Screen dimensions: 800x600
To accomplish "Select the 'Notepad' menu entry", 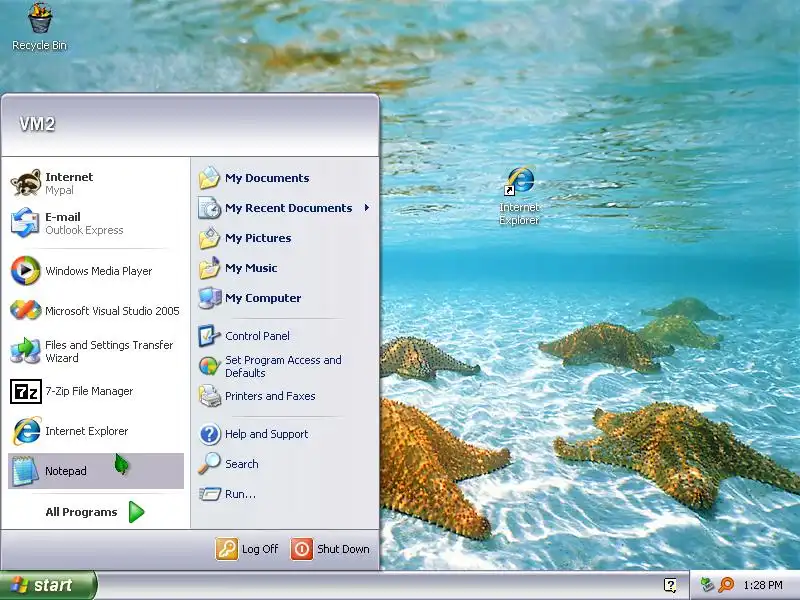I will pos(96,471).
